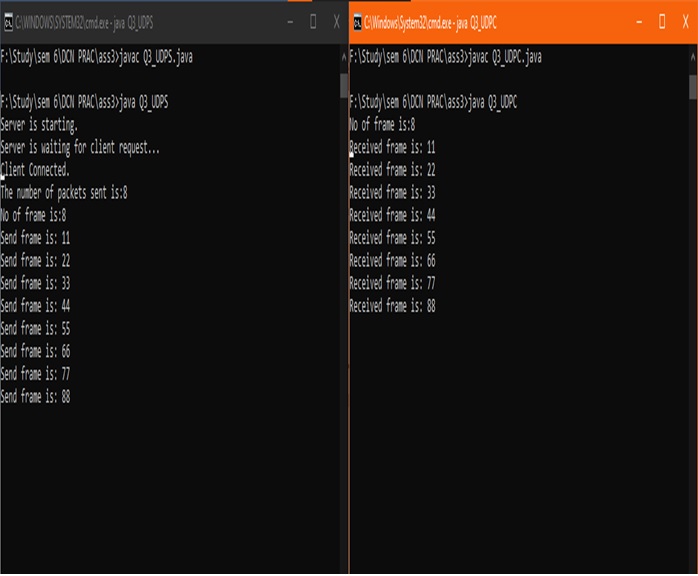This screenshot has width=698, height=576.
Task: Click the 'Send frame is: 11' line
Action: (35, 239)
